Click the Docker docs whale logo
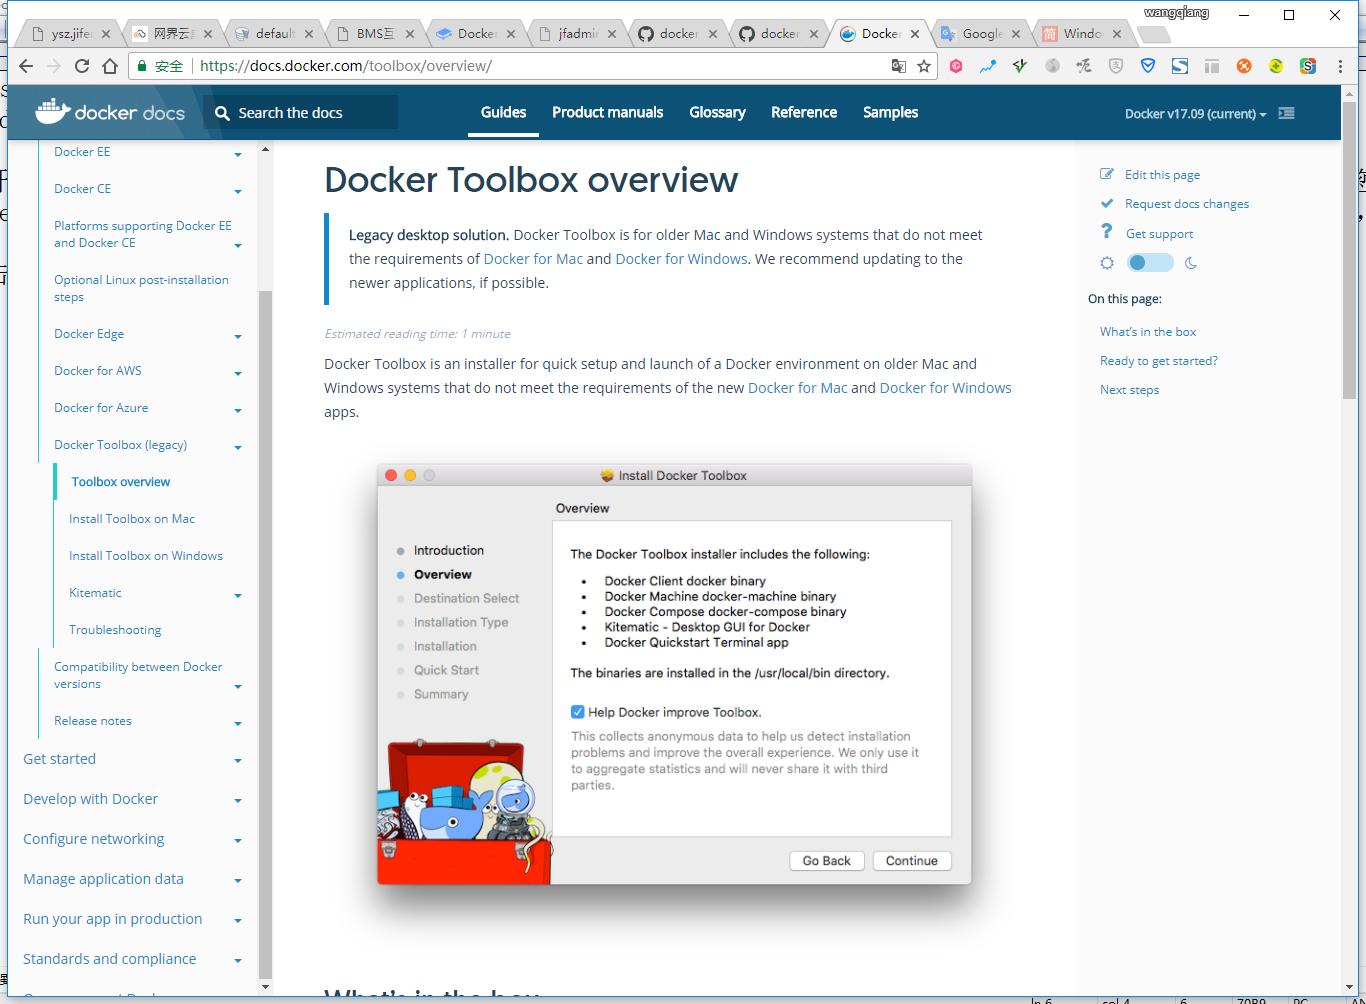Viewport: 1366px width, 1004px height. click(x=53, y=111)
